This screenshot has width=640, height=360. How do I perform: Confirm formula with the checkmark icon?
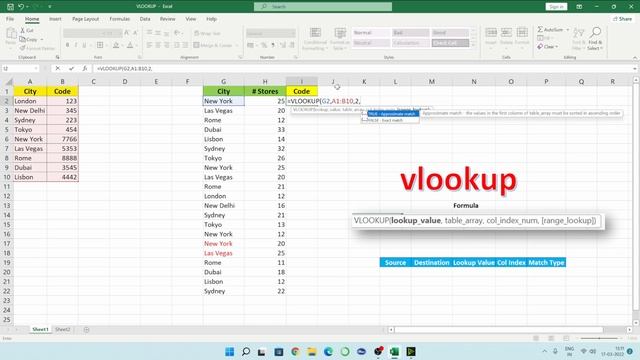71,69
